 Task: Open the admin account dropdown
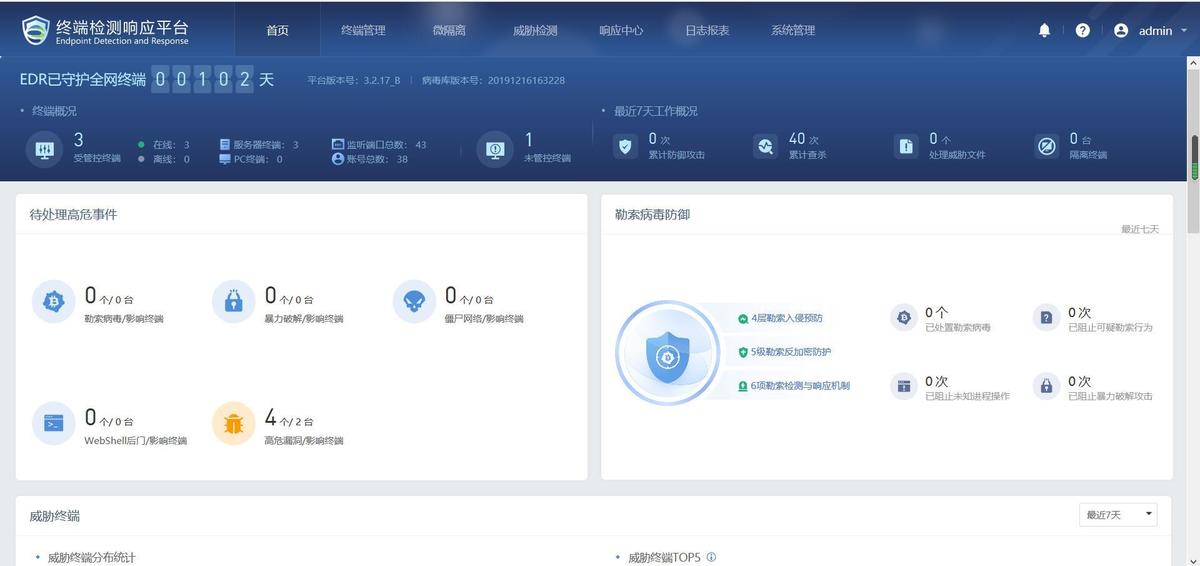coord(1150,31)
